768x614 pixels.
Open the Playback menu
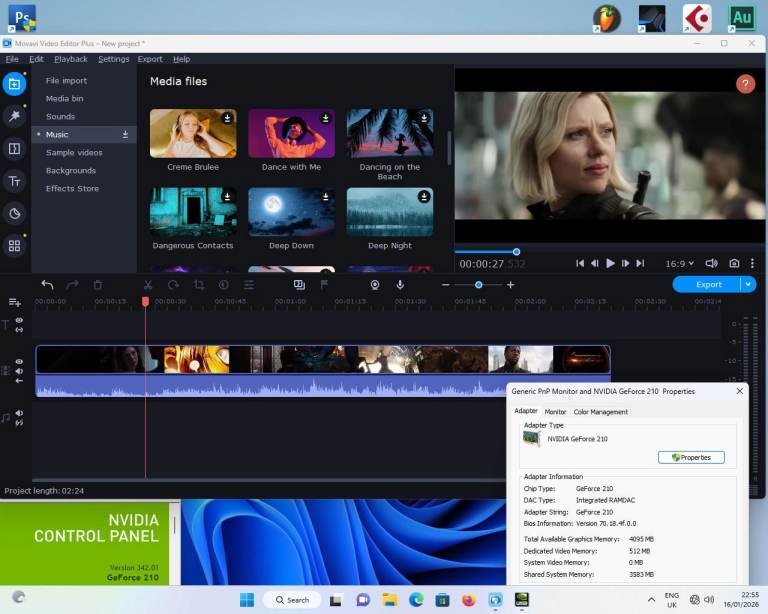(71, 59)
